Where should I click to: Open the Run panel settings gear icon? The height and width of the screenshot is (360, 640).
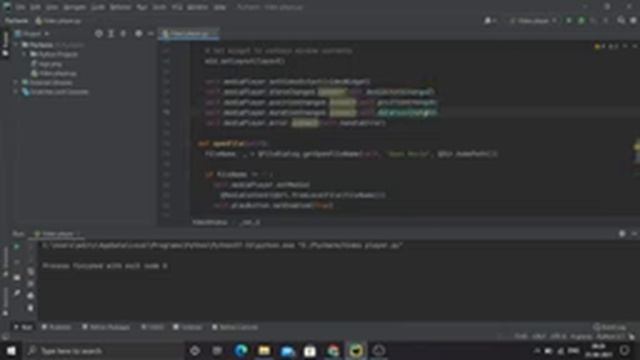622,234
